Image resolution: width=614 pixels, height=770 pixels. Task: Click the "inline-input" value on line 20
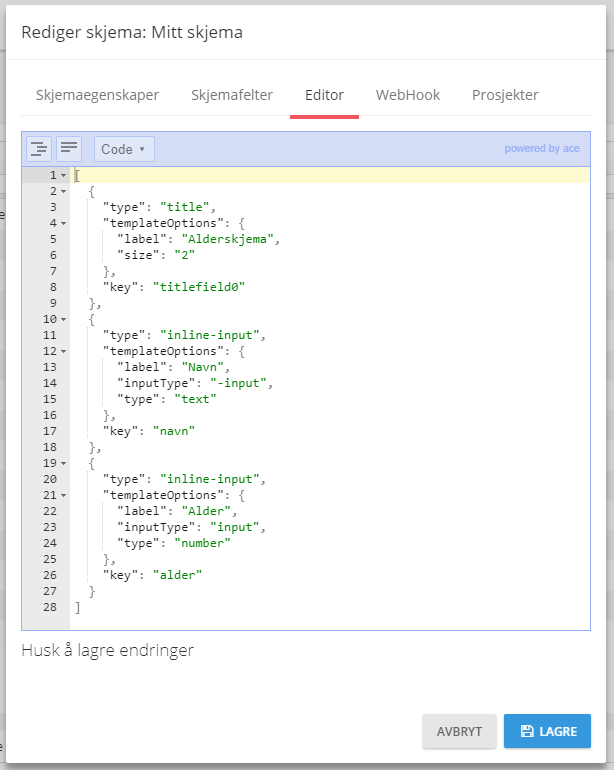click(210, 479)
